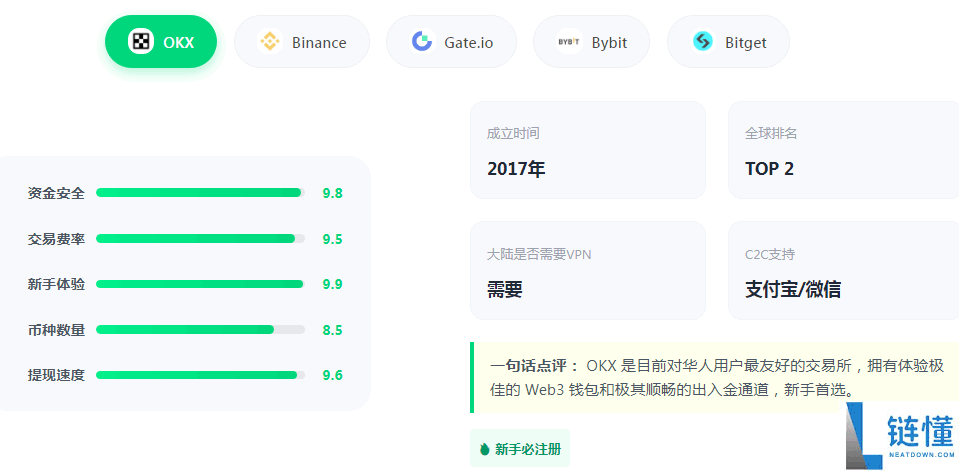Select the OKX exchange tab
The width and height of the screenshot is (959, 471).
161,42
